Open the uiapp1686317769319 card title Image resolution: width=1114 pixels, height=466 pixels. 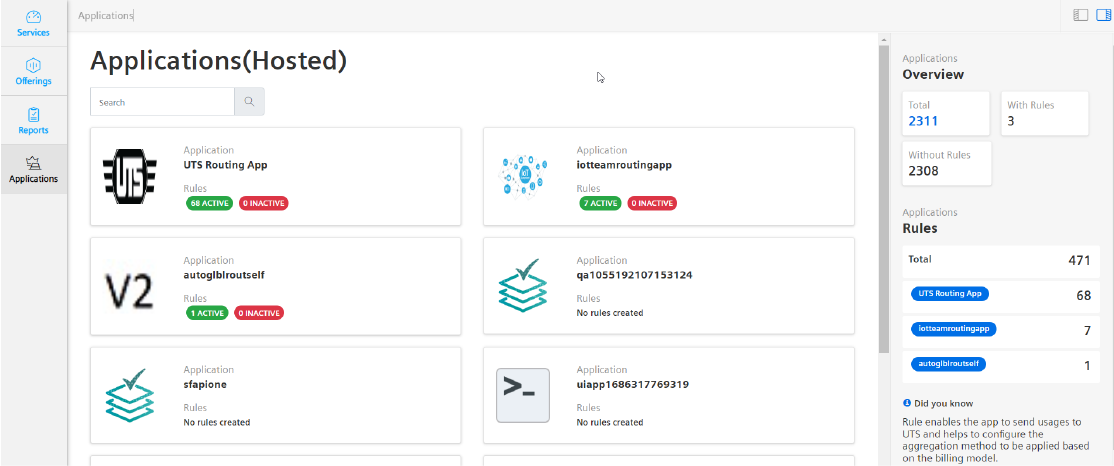coord(632,384)
